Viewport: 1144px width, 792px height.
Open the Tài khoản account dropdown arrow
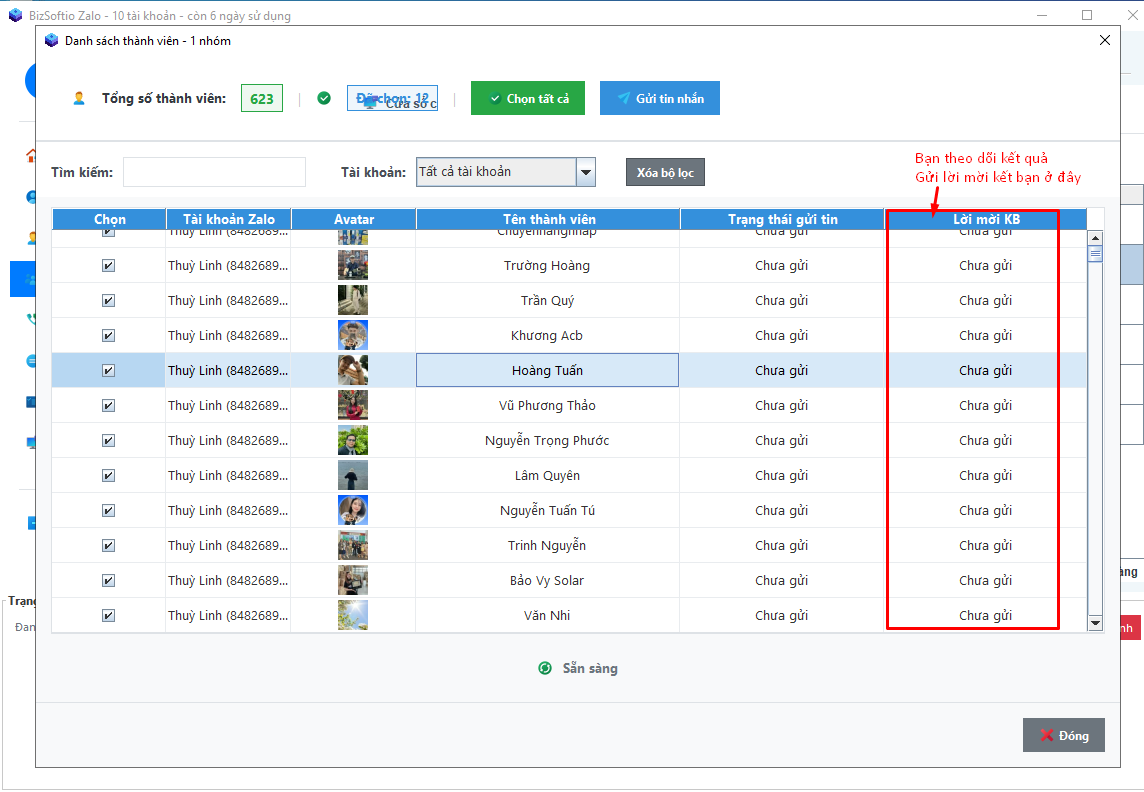586,172
